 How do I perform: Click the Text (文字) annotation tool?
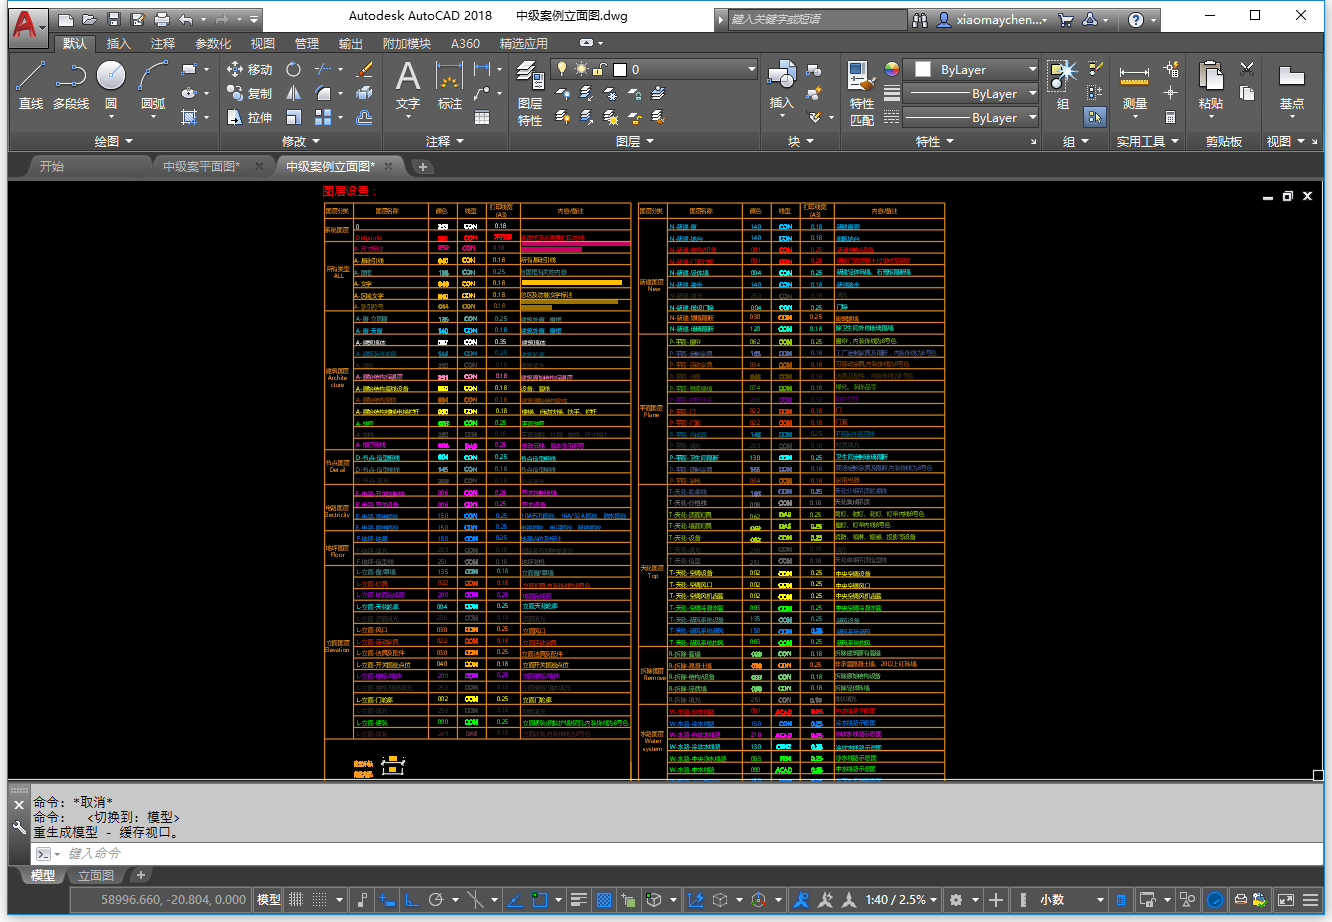point(407,84)
